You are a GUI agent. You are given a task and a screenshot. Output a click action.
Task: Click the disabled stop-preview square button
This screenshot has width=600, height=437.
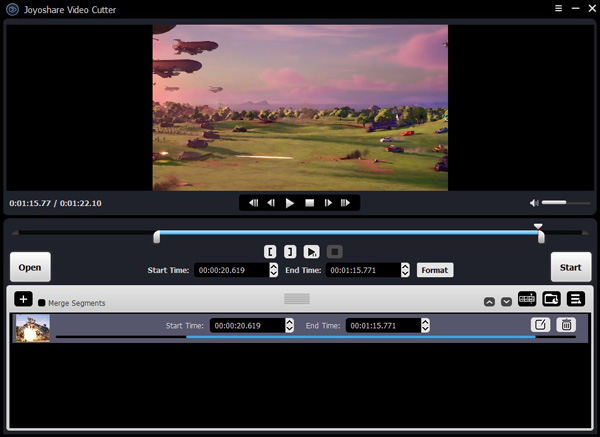(x=334, y=252)
